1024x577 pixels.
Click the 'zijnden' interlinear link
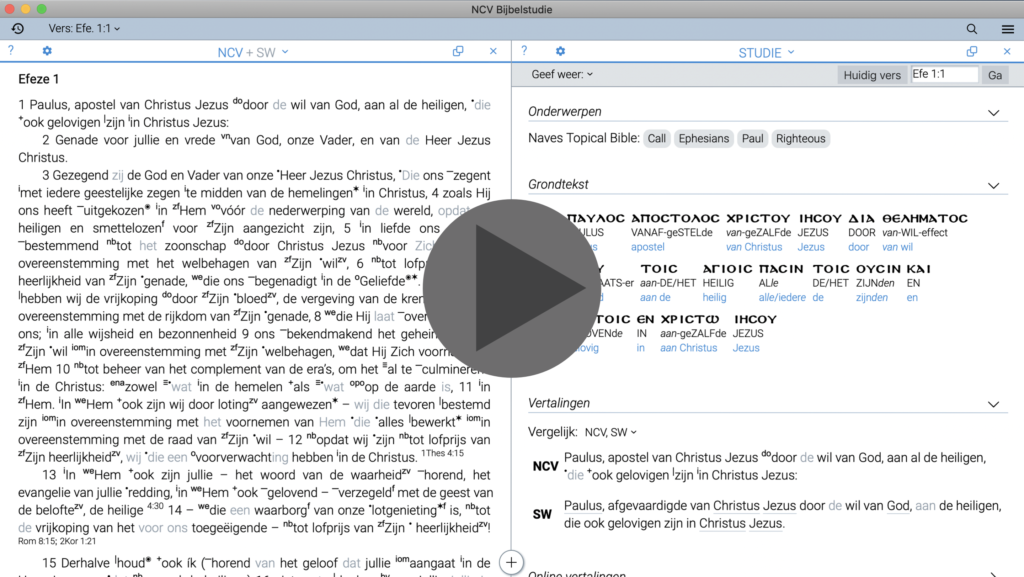pyautogui.click(x=871, y=297)
